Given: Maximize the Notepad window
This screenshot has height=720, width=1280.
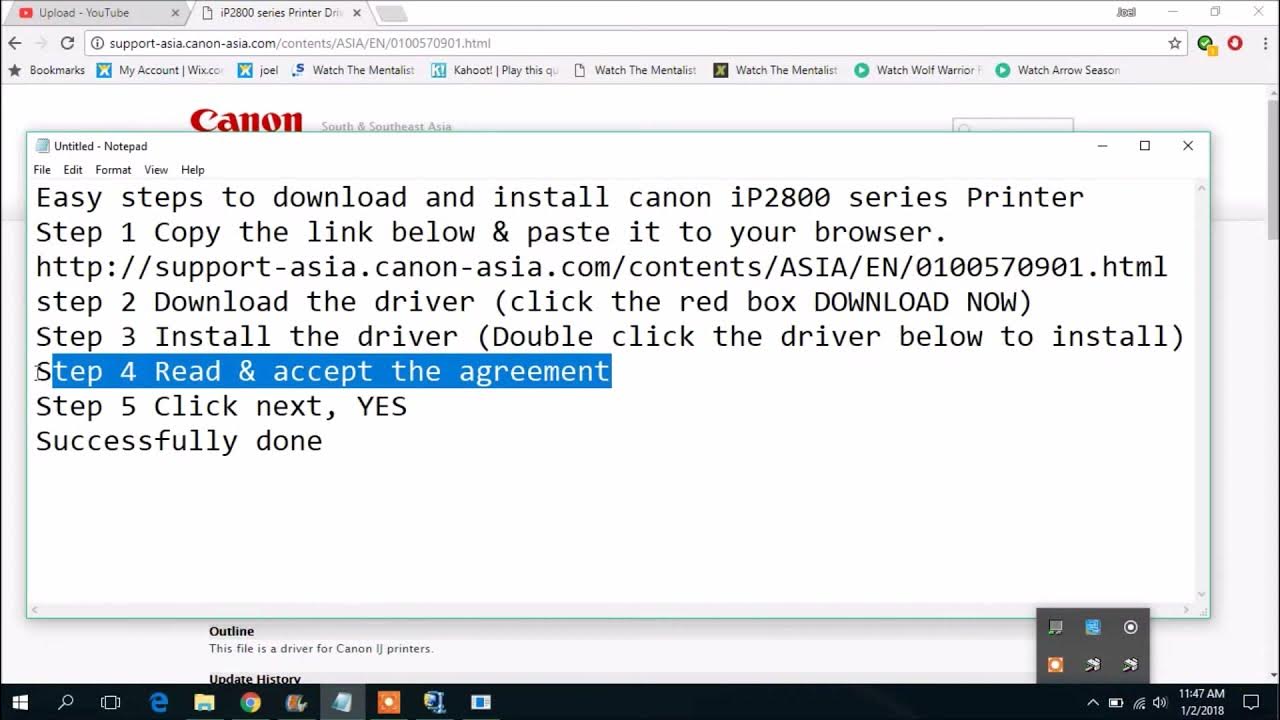Looking at the screenshot, I should (x=1145, y=146).
